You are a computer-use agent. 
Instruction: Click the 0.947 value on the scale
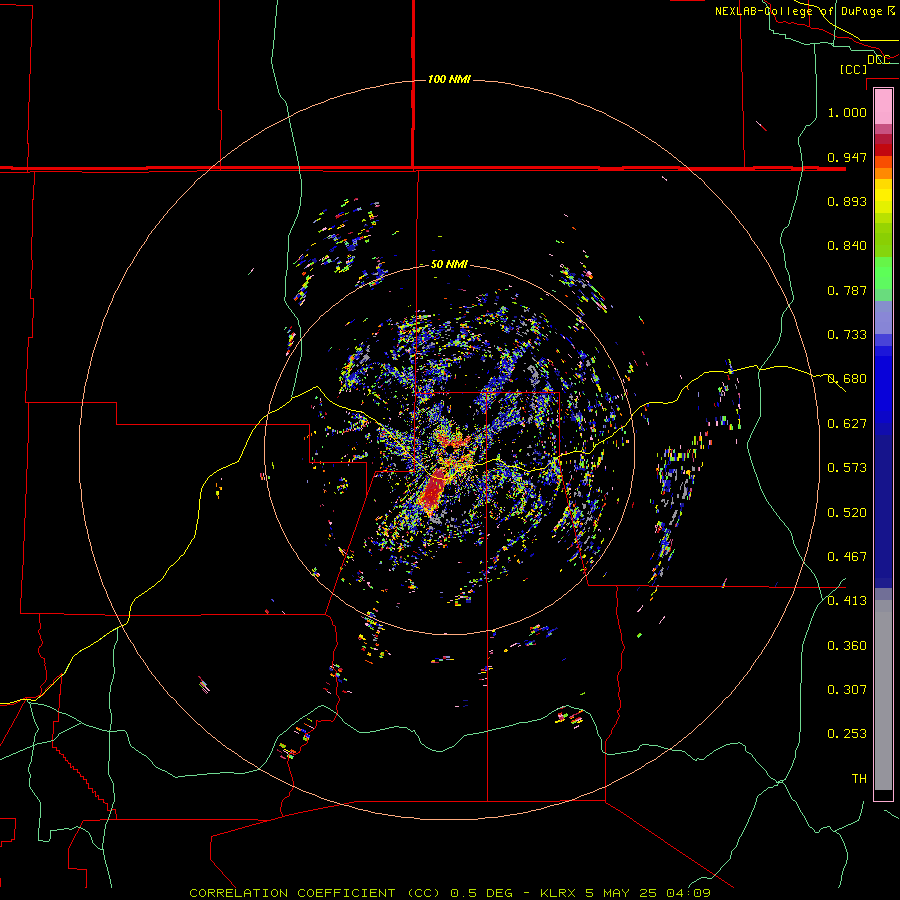point(847,157)
